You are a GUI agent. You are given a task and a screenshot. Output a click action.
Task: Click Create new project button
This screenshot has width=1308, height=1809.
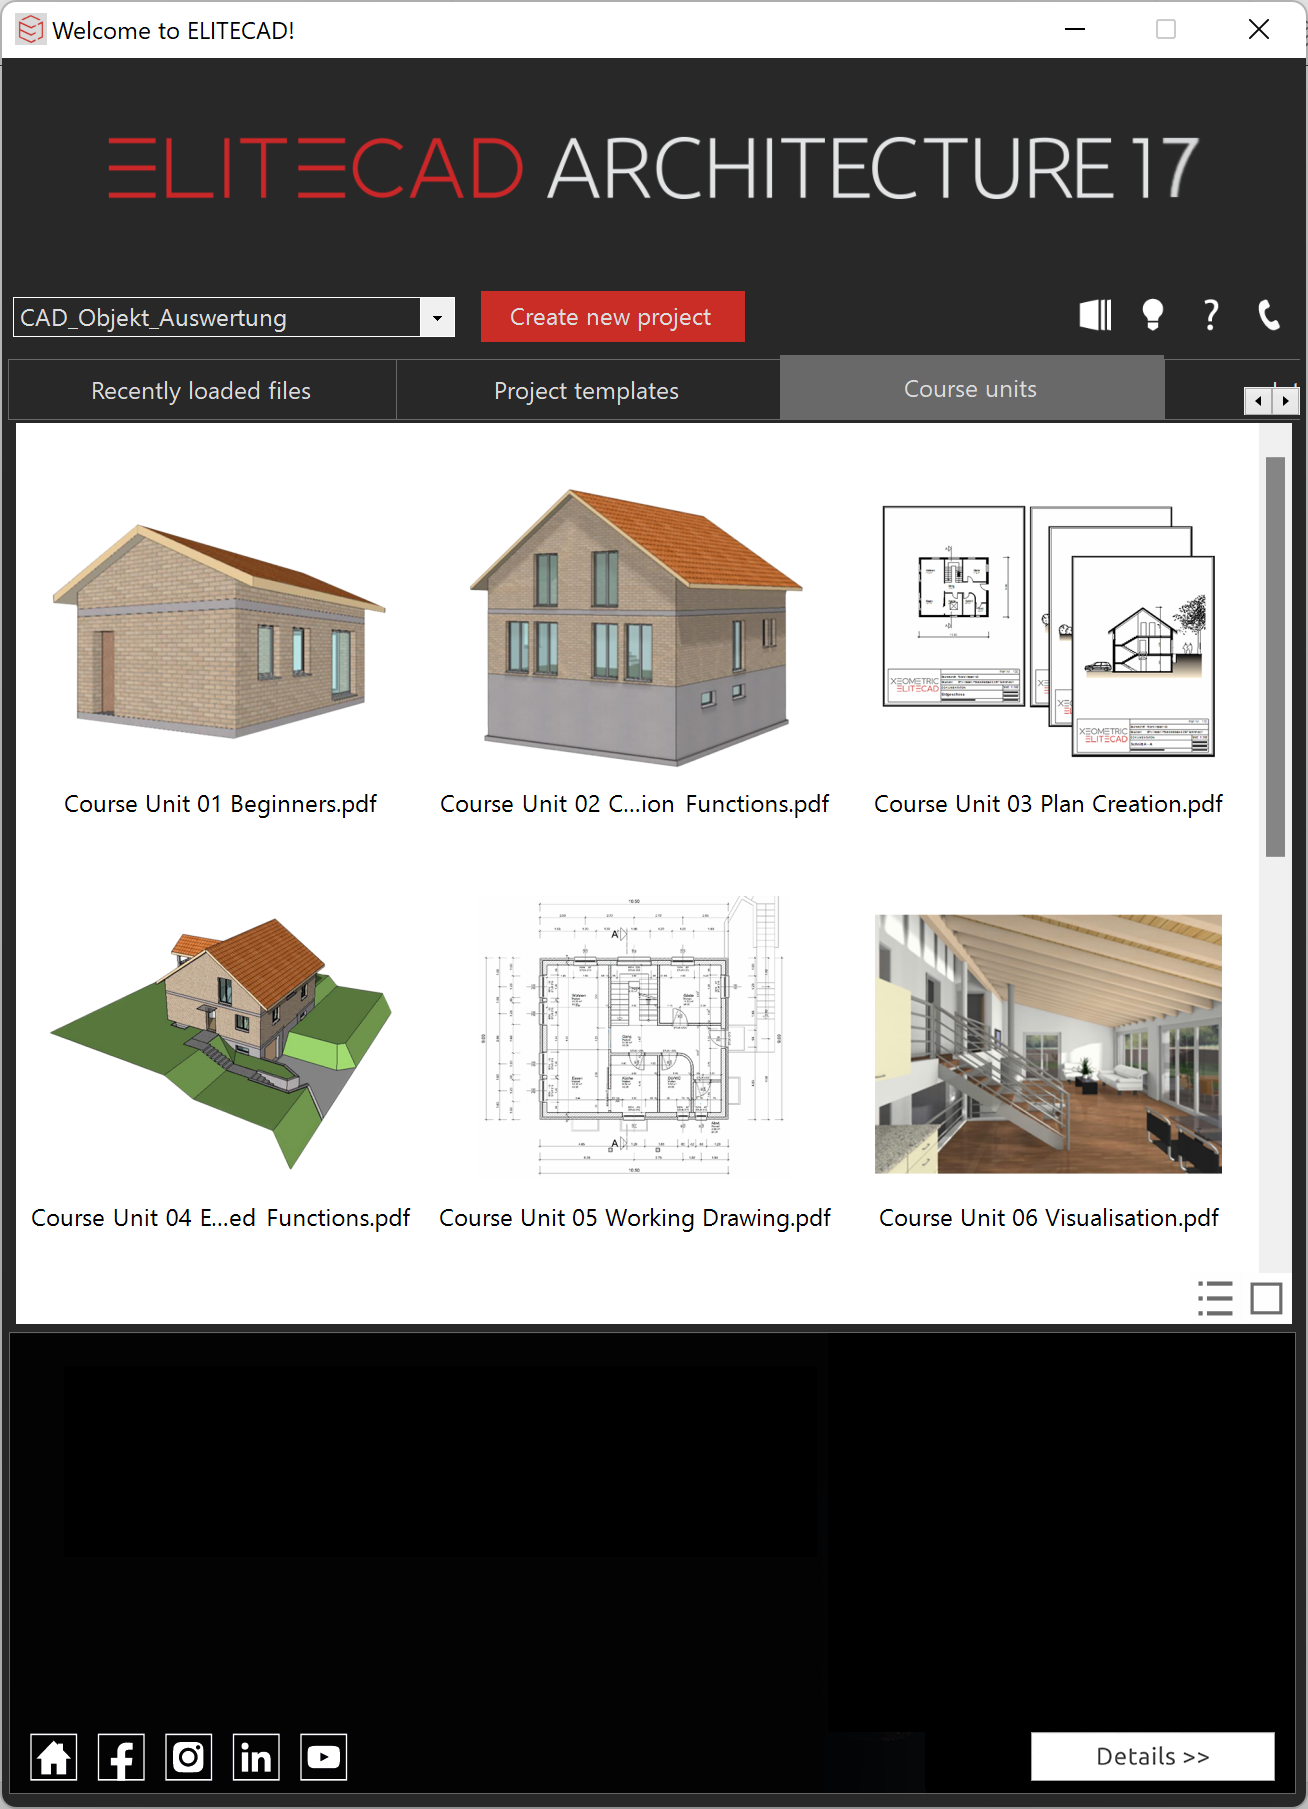(612, 316)
